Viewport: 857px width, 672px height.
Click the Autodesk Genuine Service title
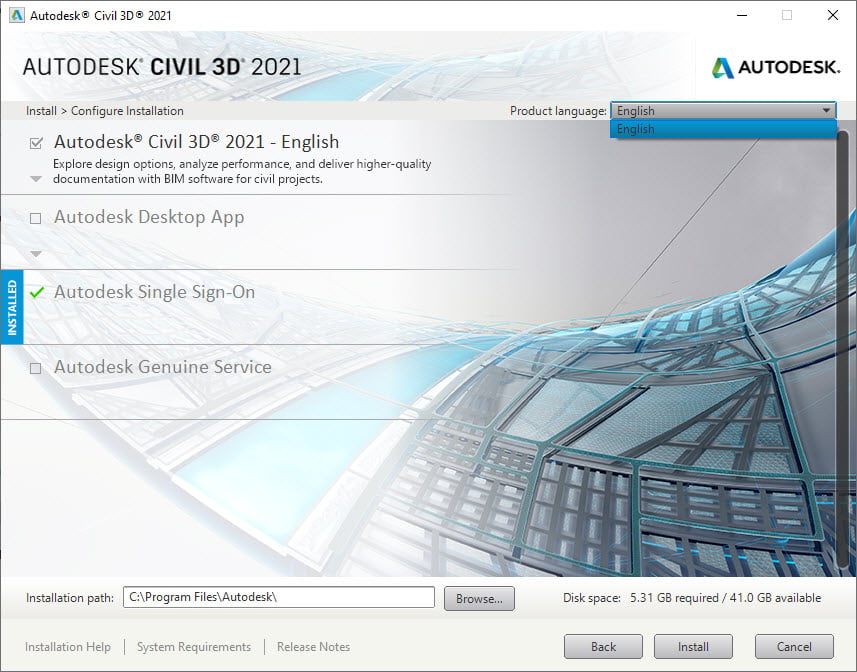click(162, 367)
